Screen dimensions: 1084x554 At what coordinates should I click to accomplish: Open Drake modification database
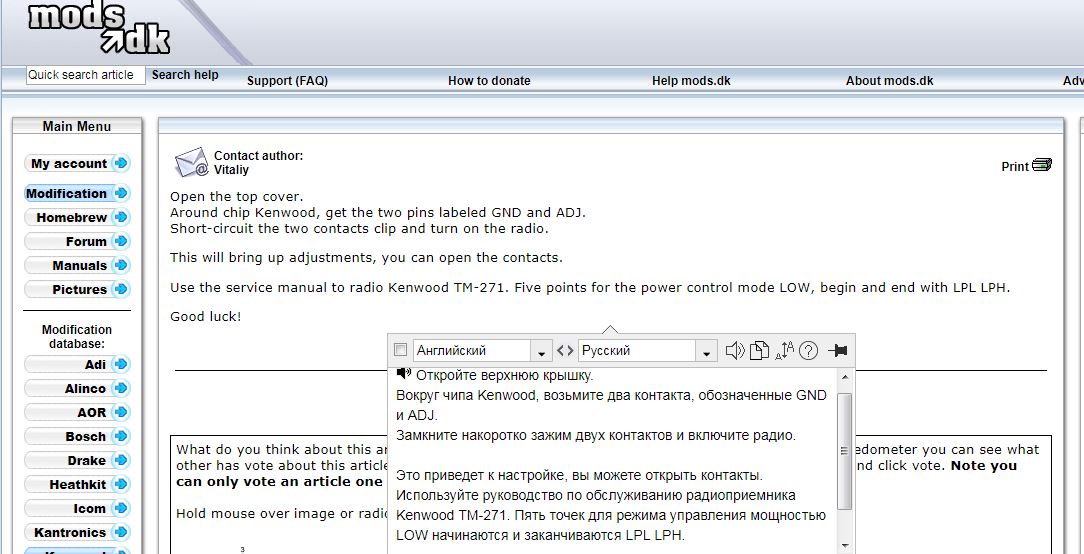tap(77, 460)
